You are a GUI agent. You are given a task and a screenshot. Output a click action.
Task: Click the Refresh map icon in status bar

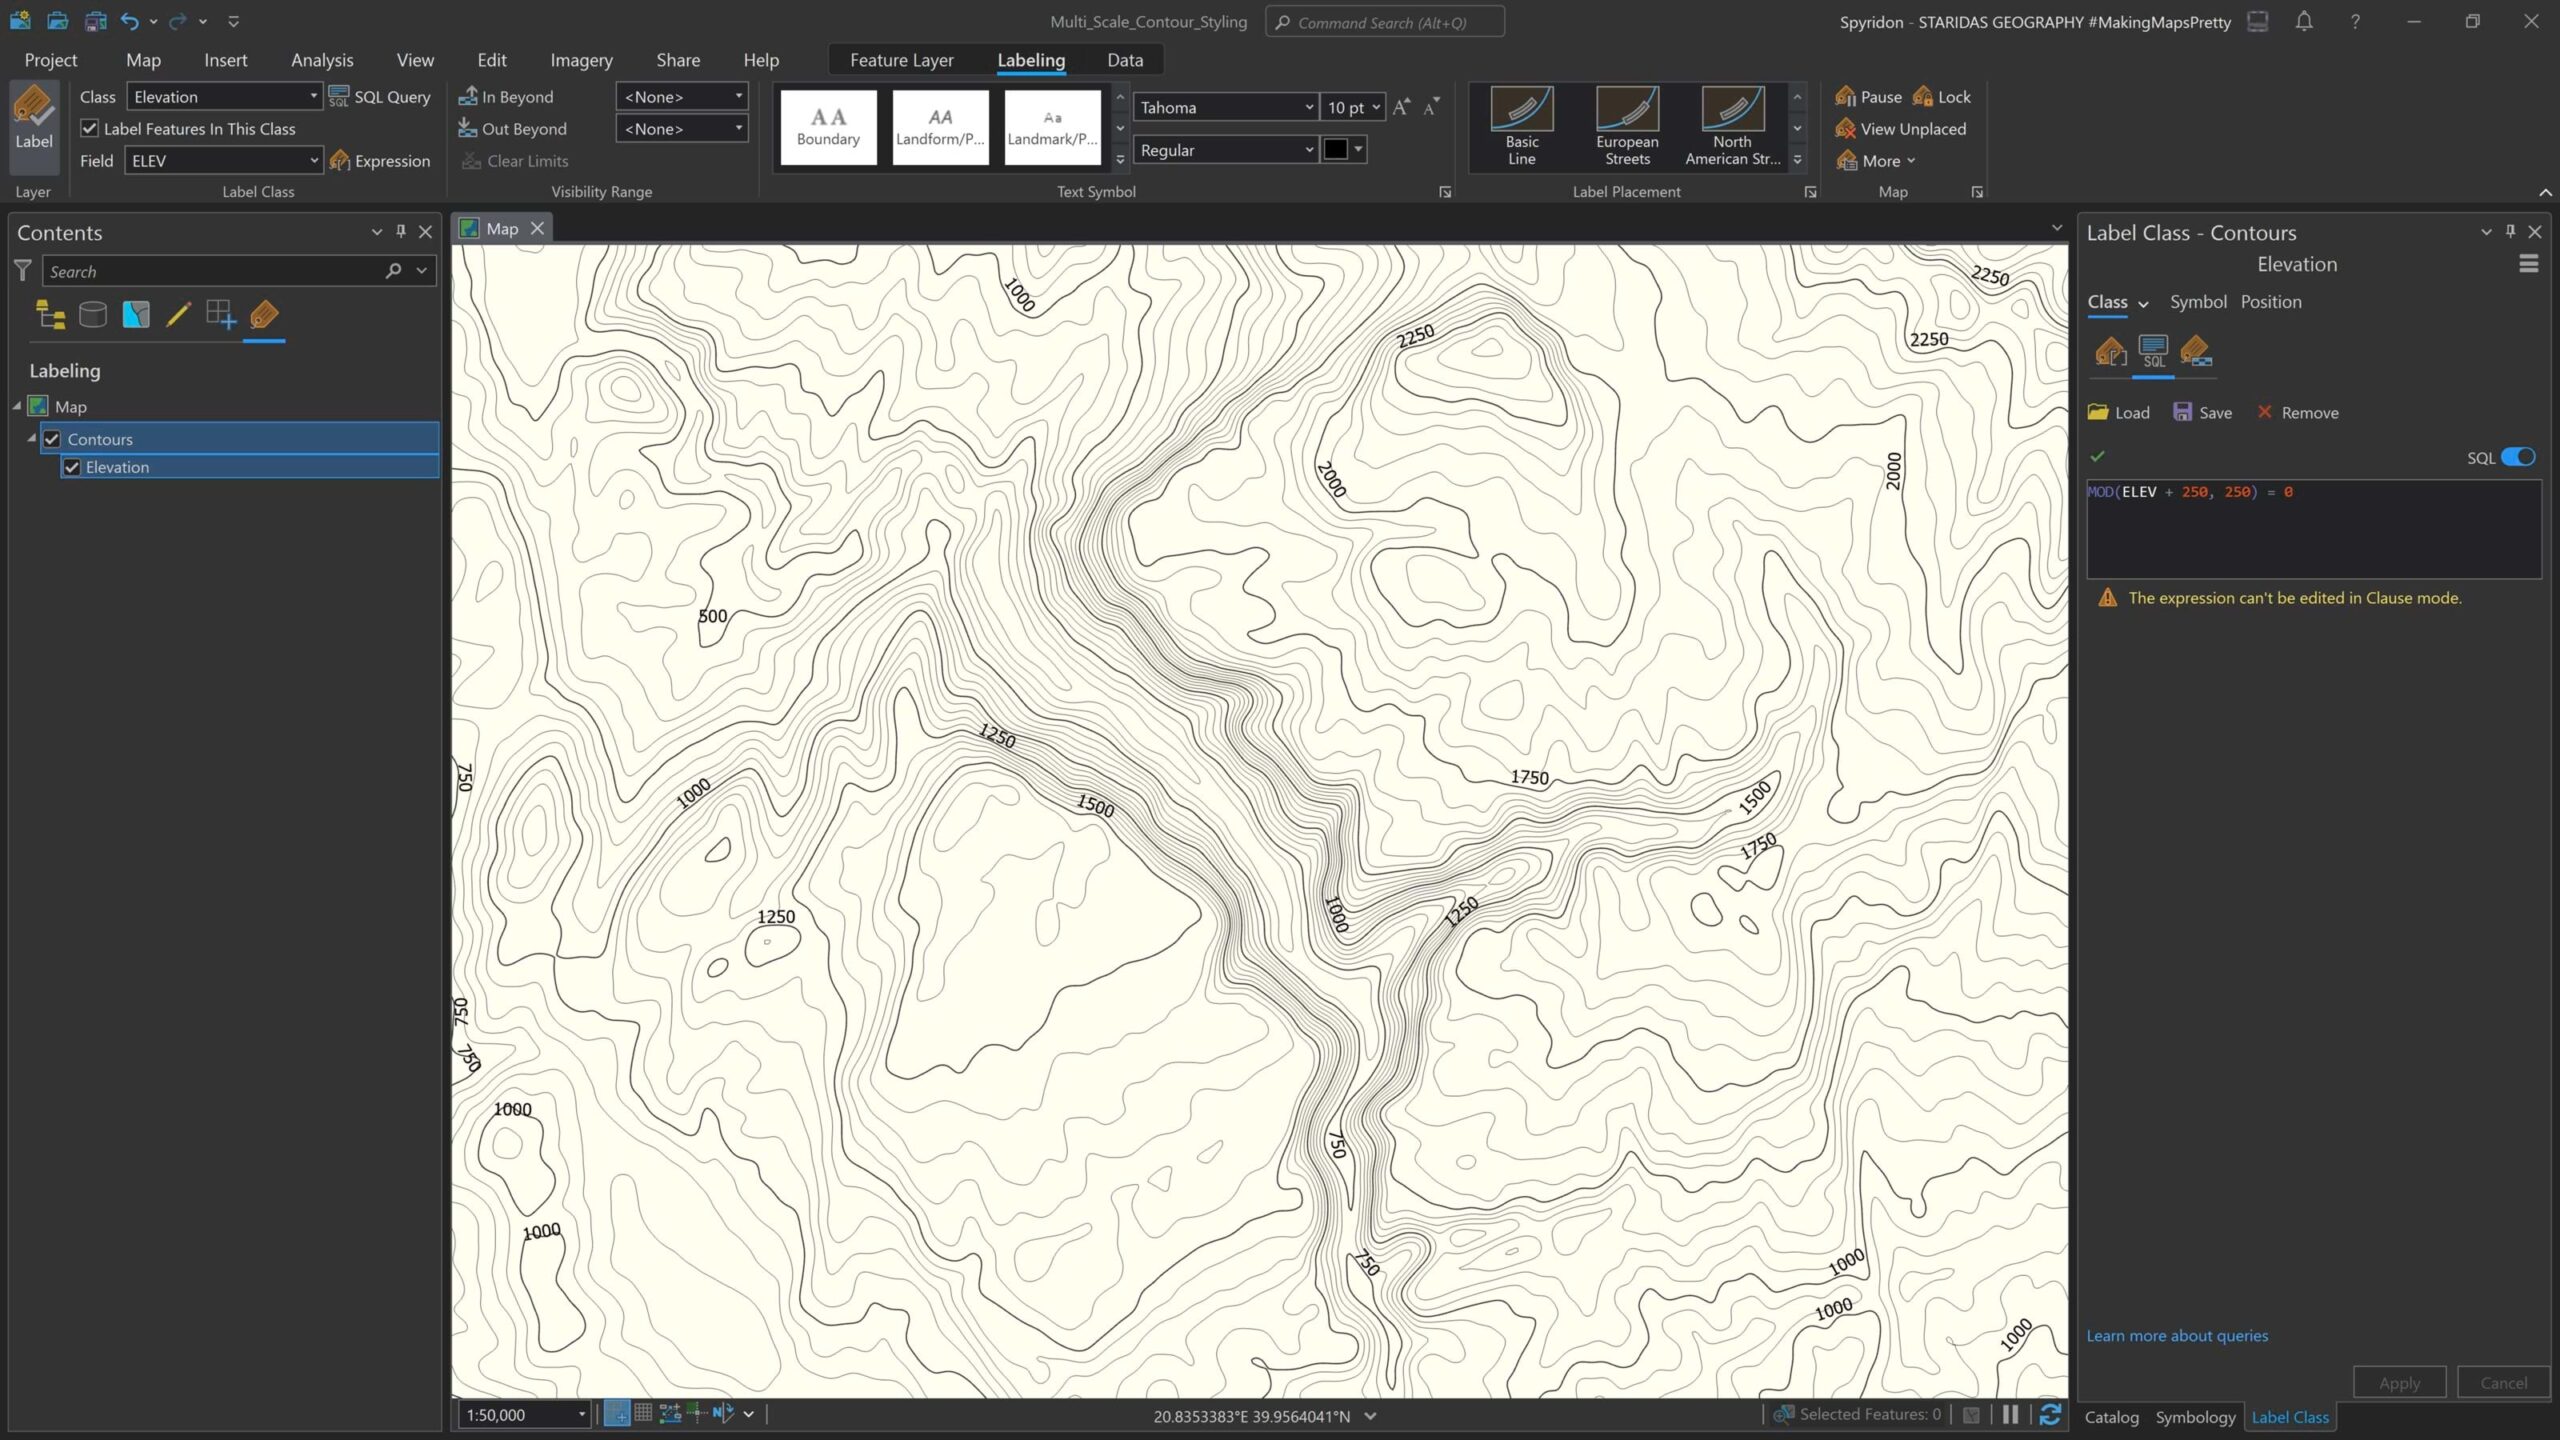point(2049,1414)
